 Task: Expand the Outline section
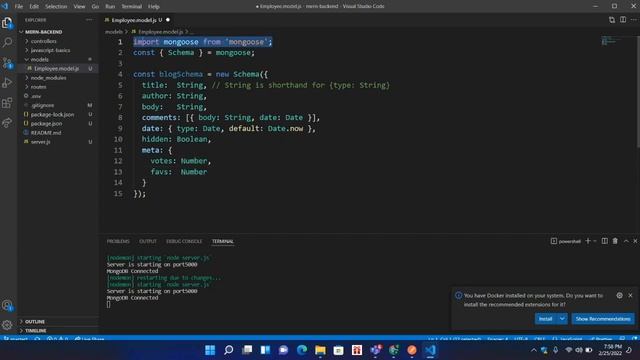tap(35, 322)
